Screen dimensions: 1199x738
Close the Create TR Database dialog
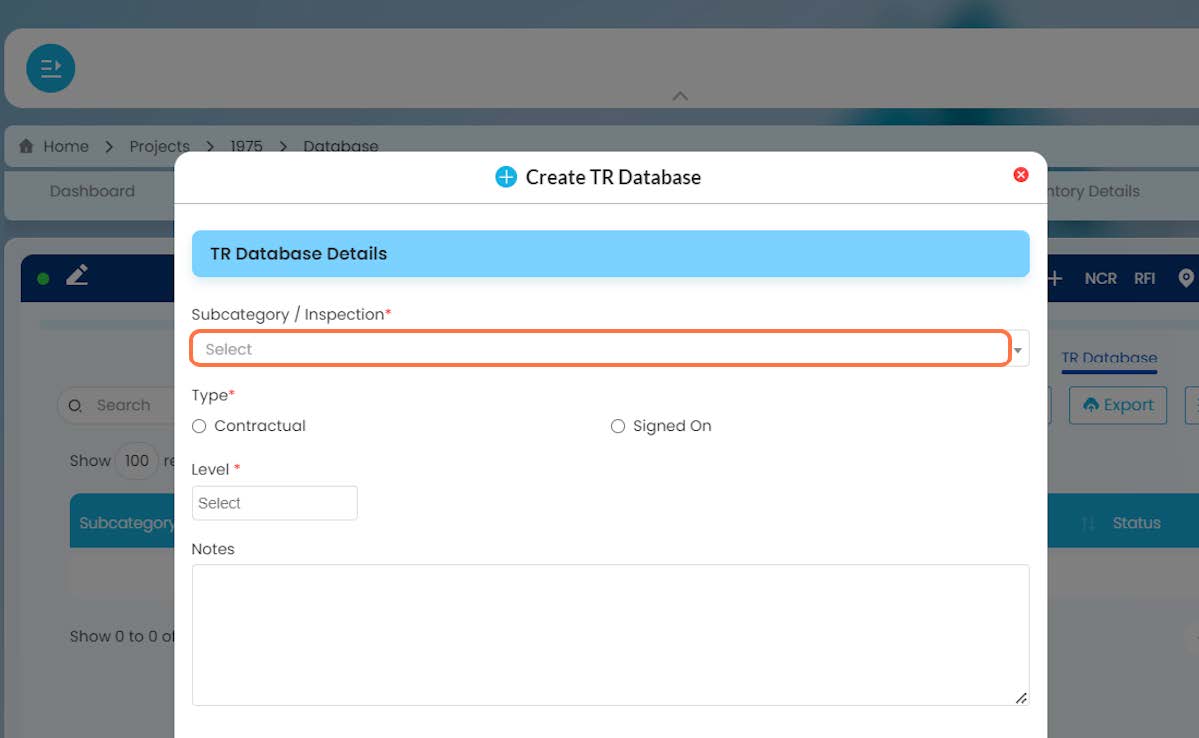tap(1021, 175)
